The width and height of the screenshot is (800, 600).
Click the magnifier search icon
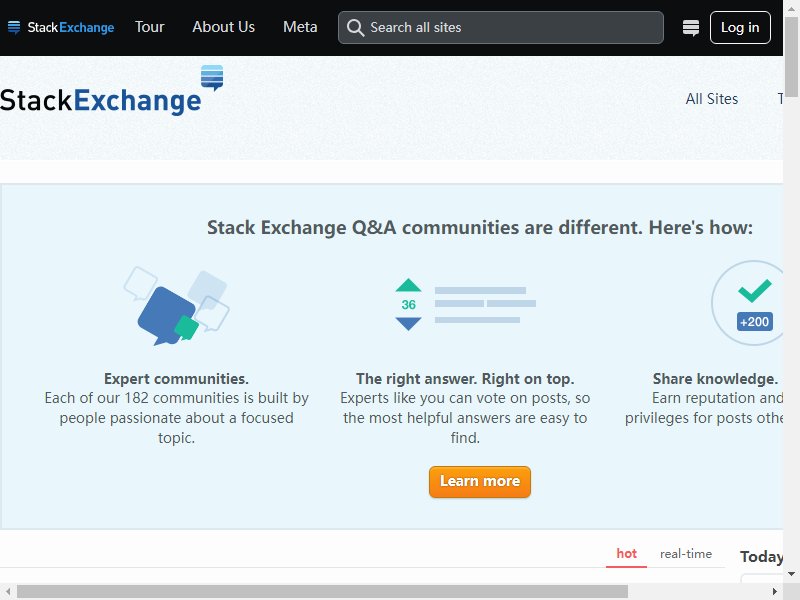click(x=355, y=28)
